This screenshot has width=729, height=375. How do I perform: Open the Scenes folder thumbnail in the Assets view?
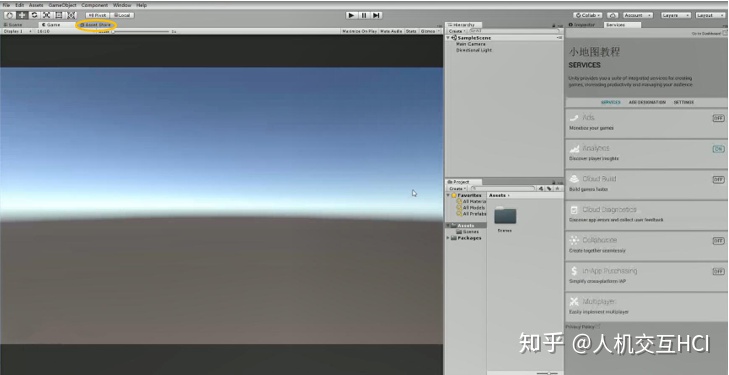coord(505,216)
